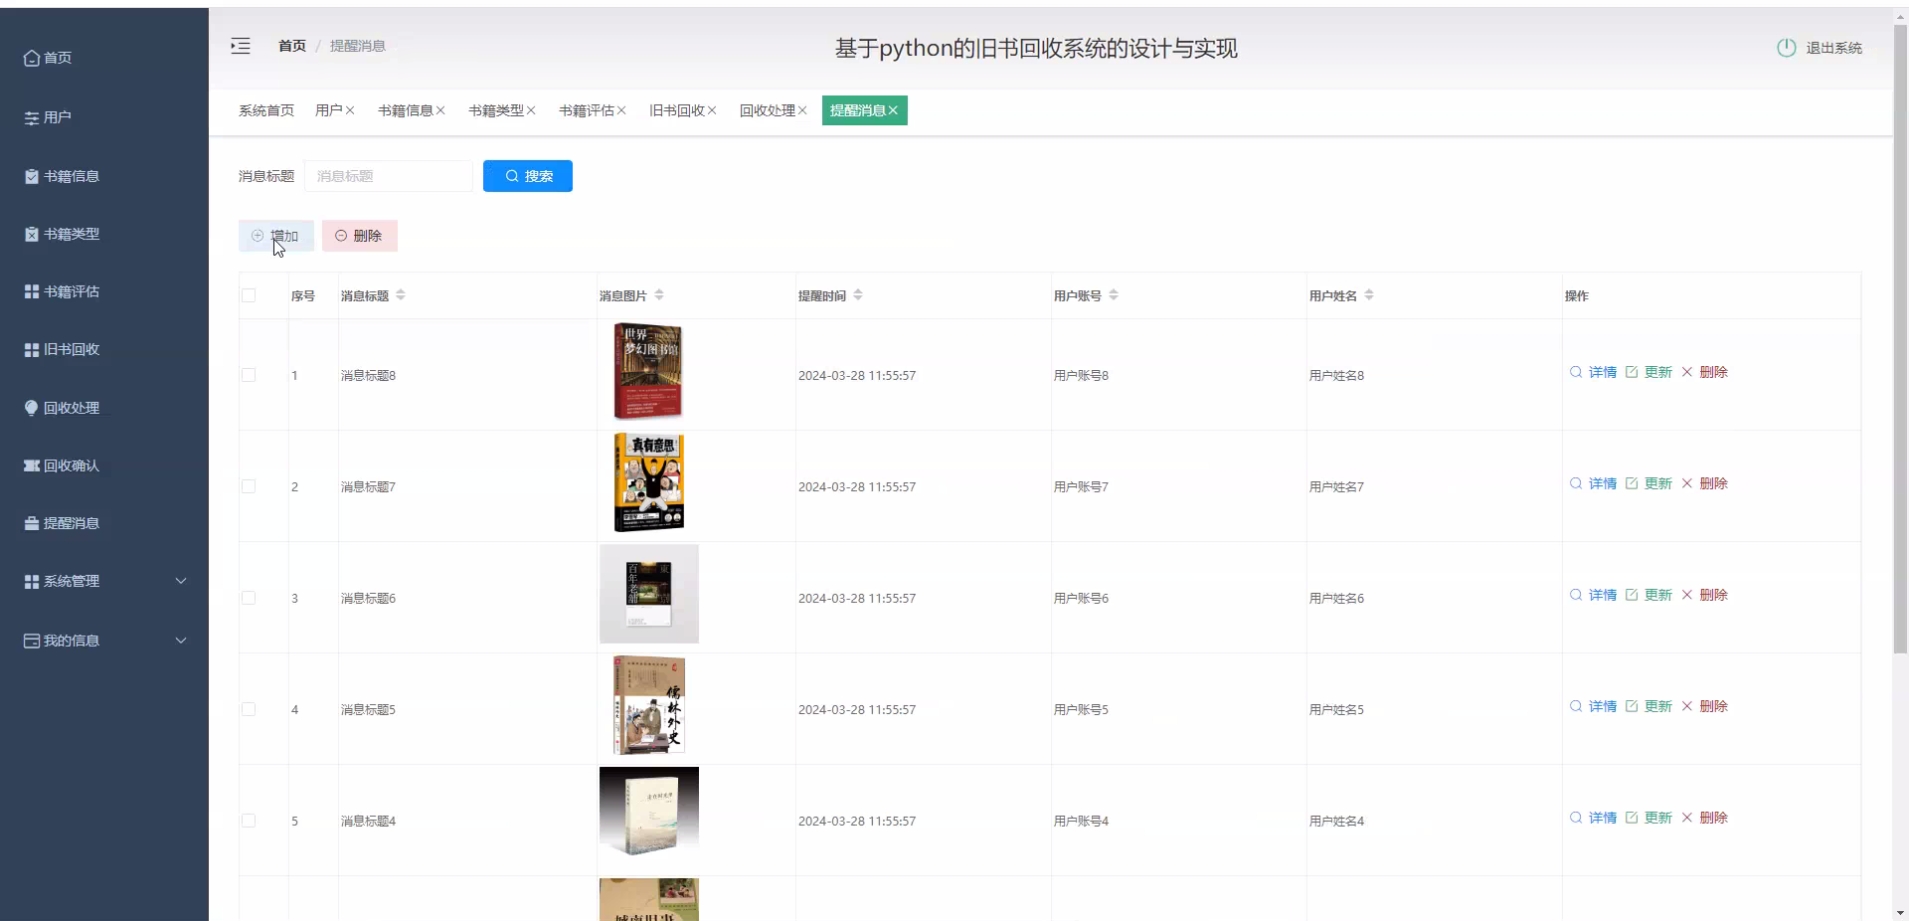
Task: Click the power icon to exit the system
Action: [1786, 48]
